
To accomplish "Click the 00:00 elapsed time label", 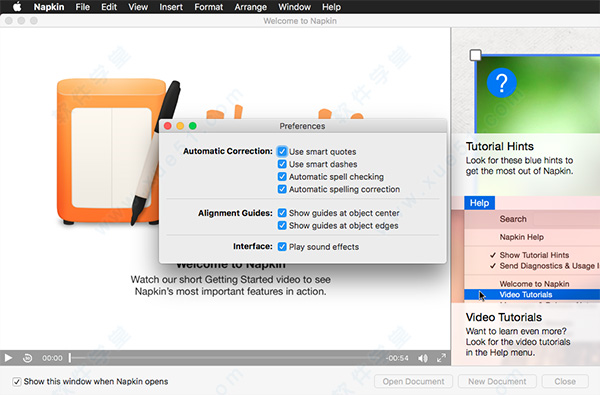I will (52, 358).
